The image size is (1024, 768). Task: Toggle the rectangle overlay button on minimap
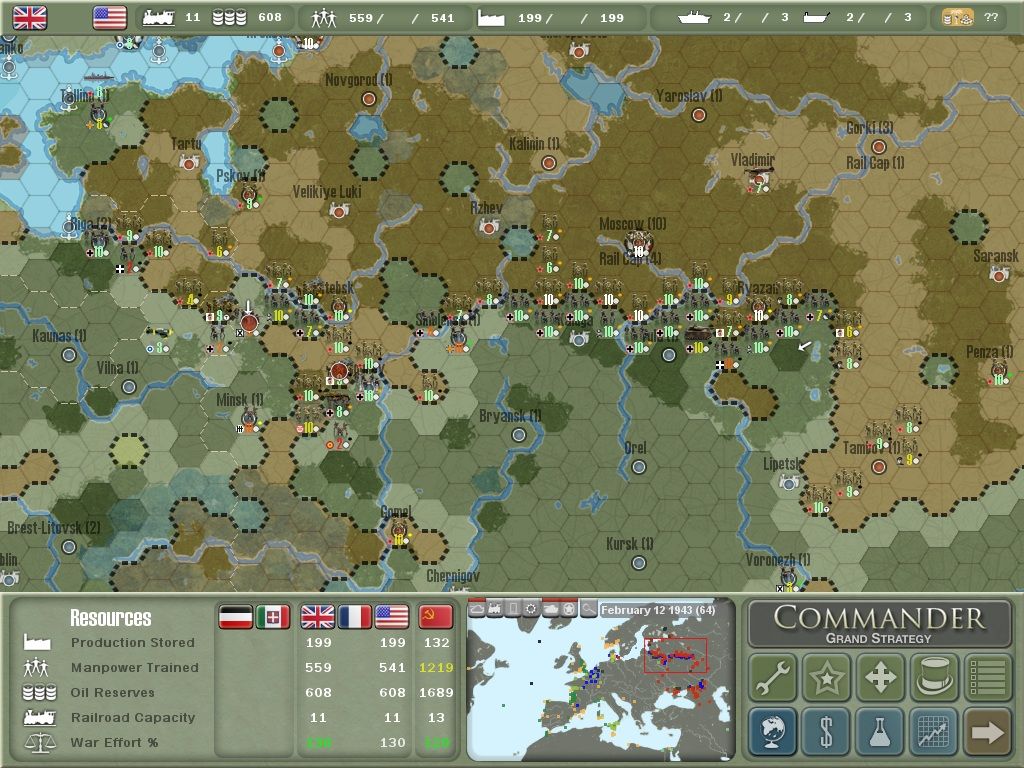[514, 609]
